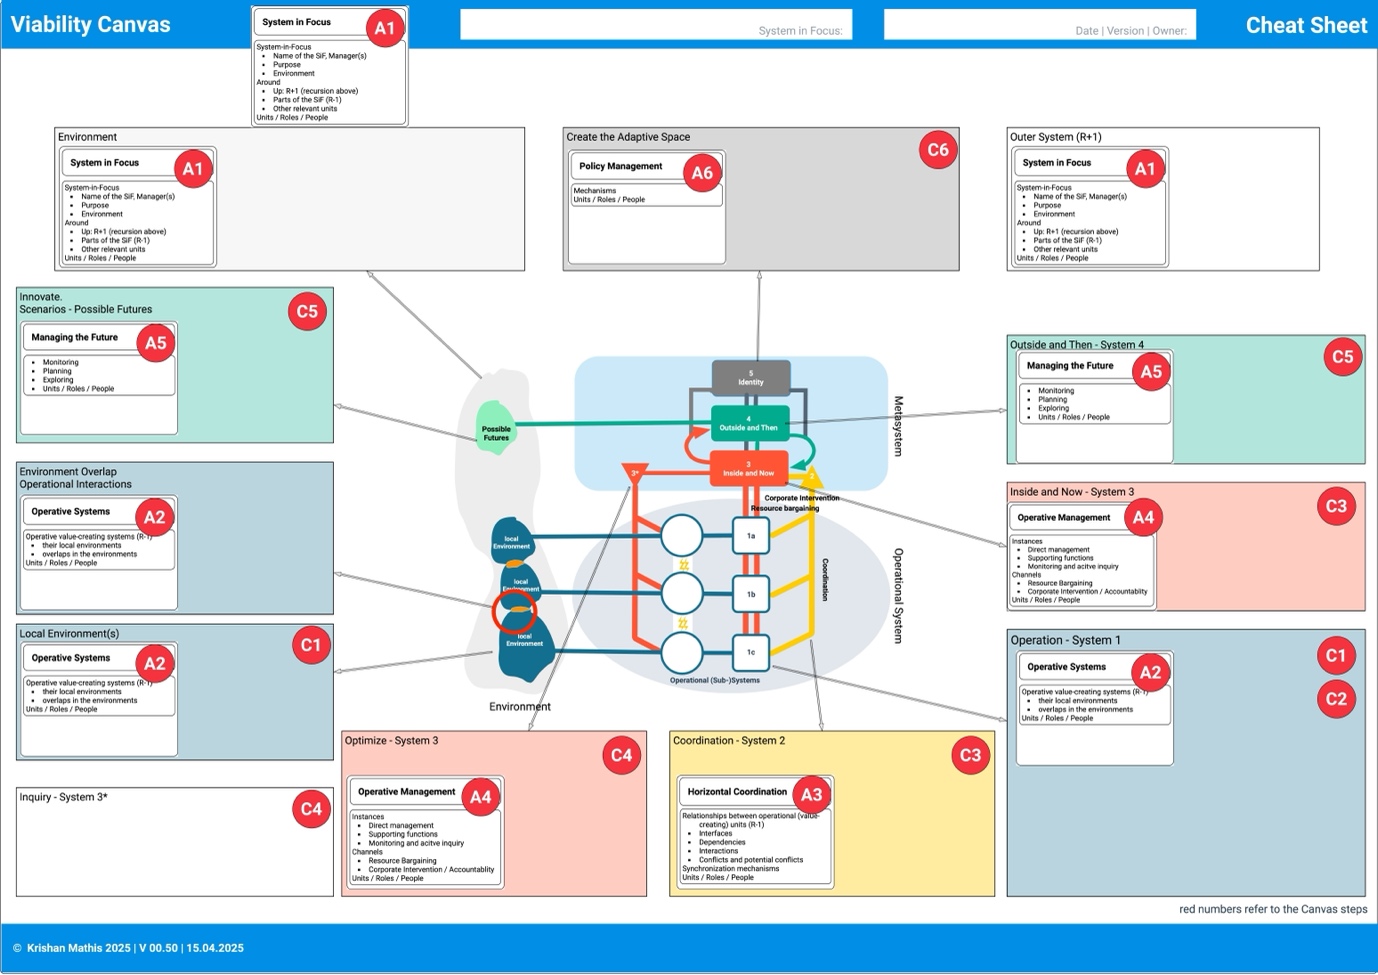Click the Date | Version | Owner field
Viewport: 1378px width, 975px height.
[x=1038, y=24]
